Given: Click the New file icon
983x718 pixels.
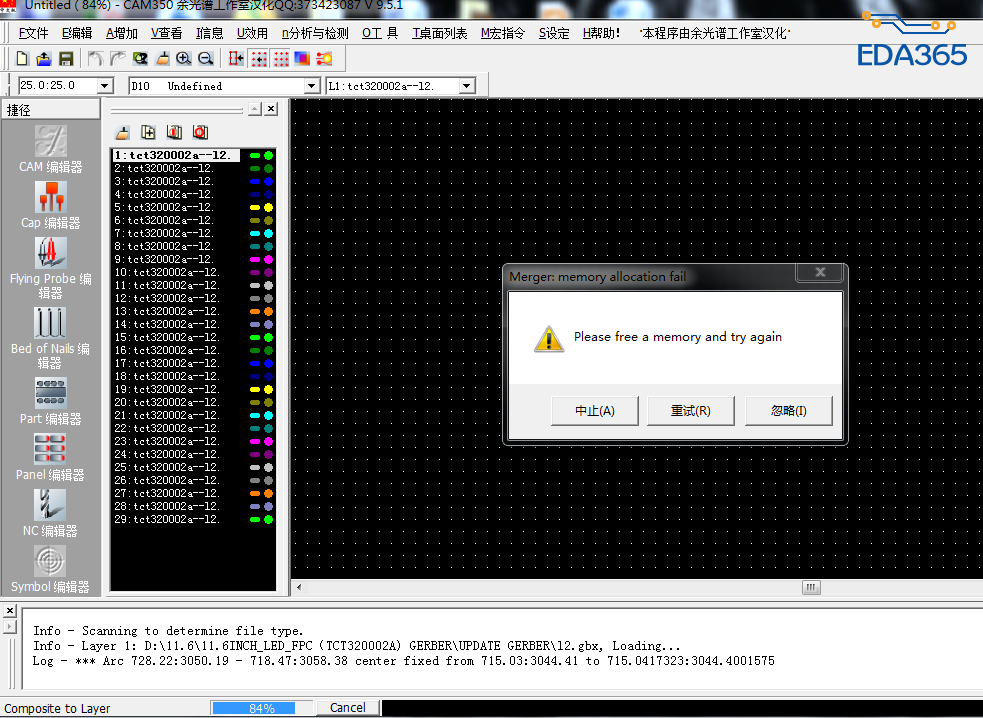Looking at the screenshot, I should pos(23,59).
